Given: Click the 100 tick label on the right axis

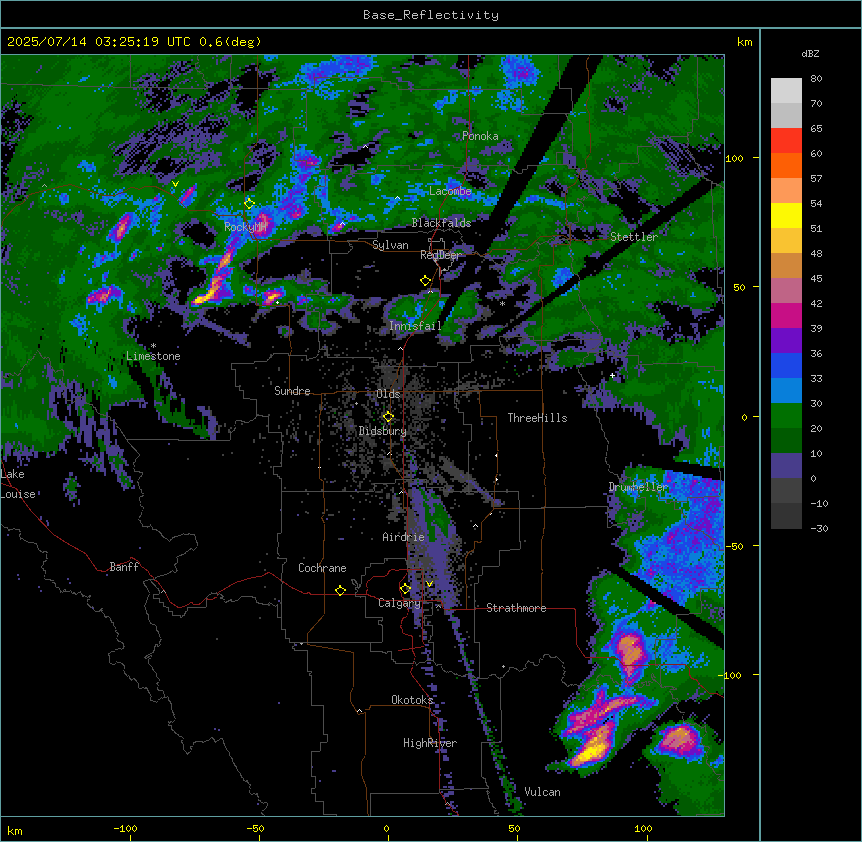Looking at the screenshot, I should 734,159.
